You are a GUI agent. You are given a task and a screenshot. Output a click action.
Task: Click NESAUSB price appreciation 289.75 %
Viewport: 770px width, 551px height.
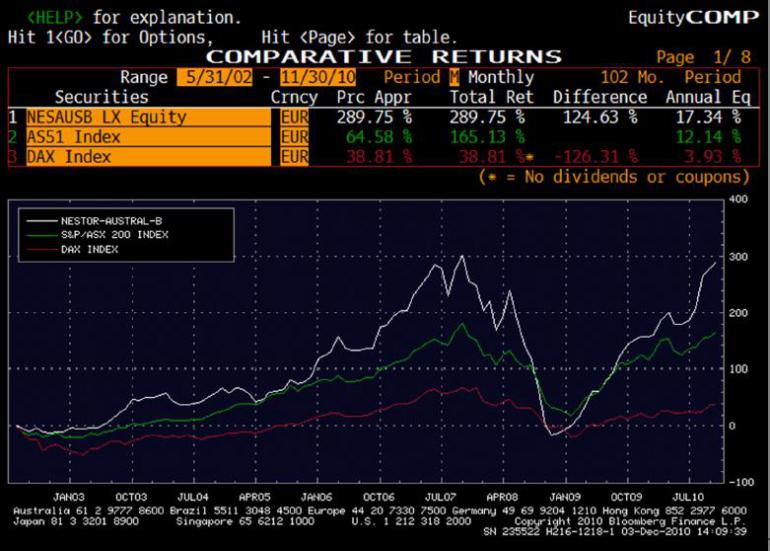(374, 117)
